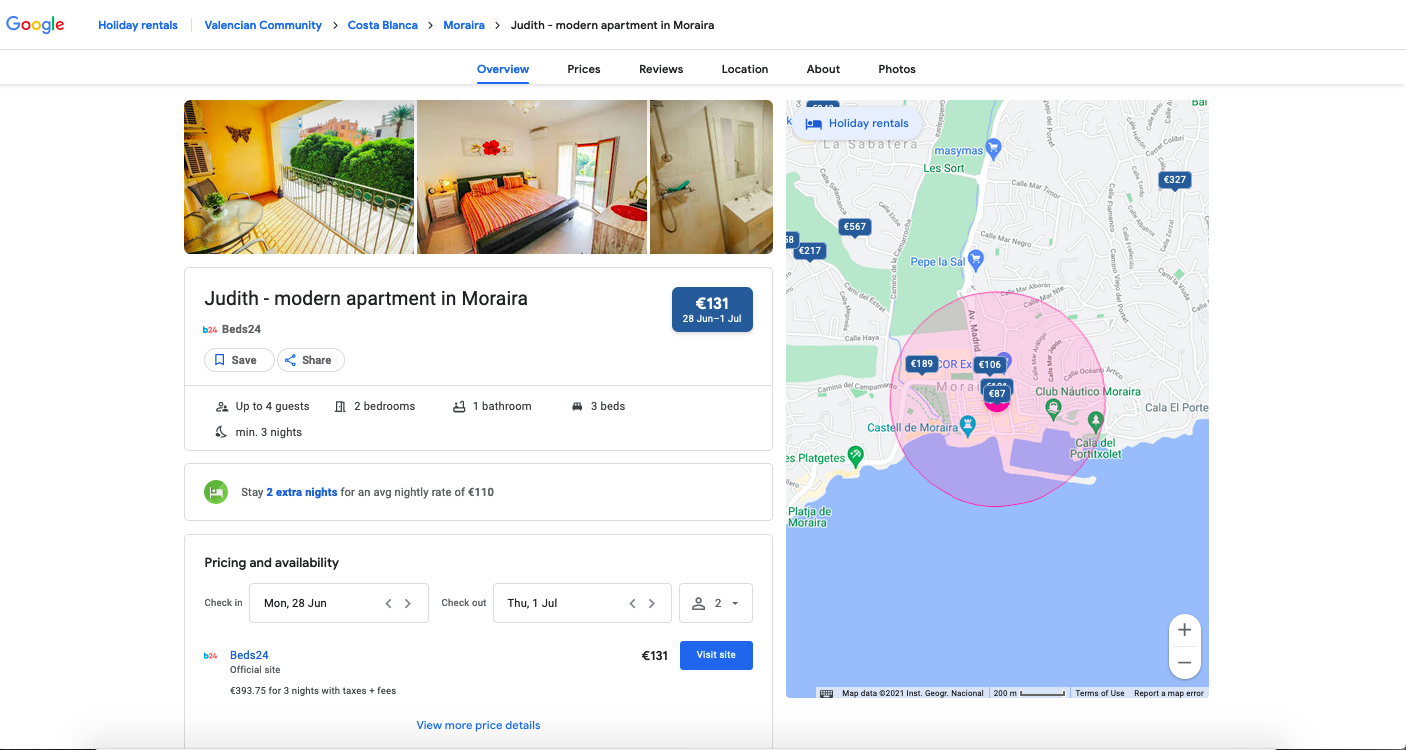Save this rental with the Save button
The image size is (1406, 750).
(239, 360)
